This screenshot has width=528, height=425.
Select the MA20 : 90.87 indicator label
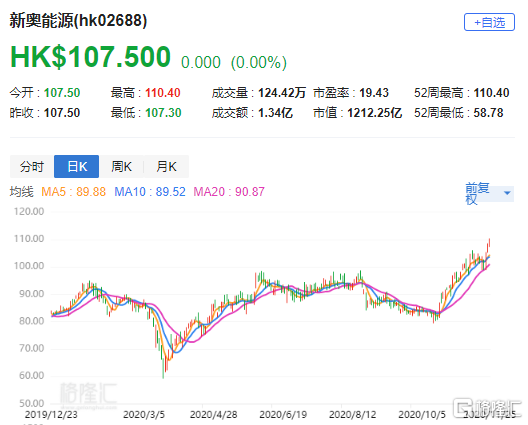pos(229,192)
